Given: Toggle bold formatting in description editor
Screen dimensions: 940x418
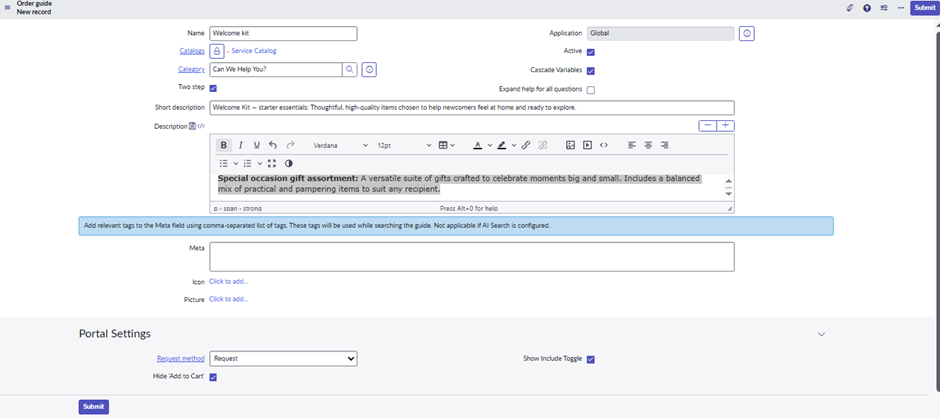Looking at the screenshot, I should (x=223, y=145).
